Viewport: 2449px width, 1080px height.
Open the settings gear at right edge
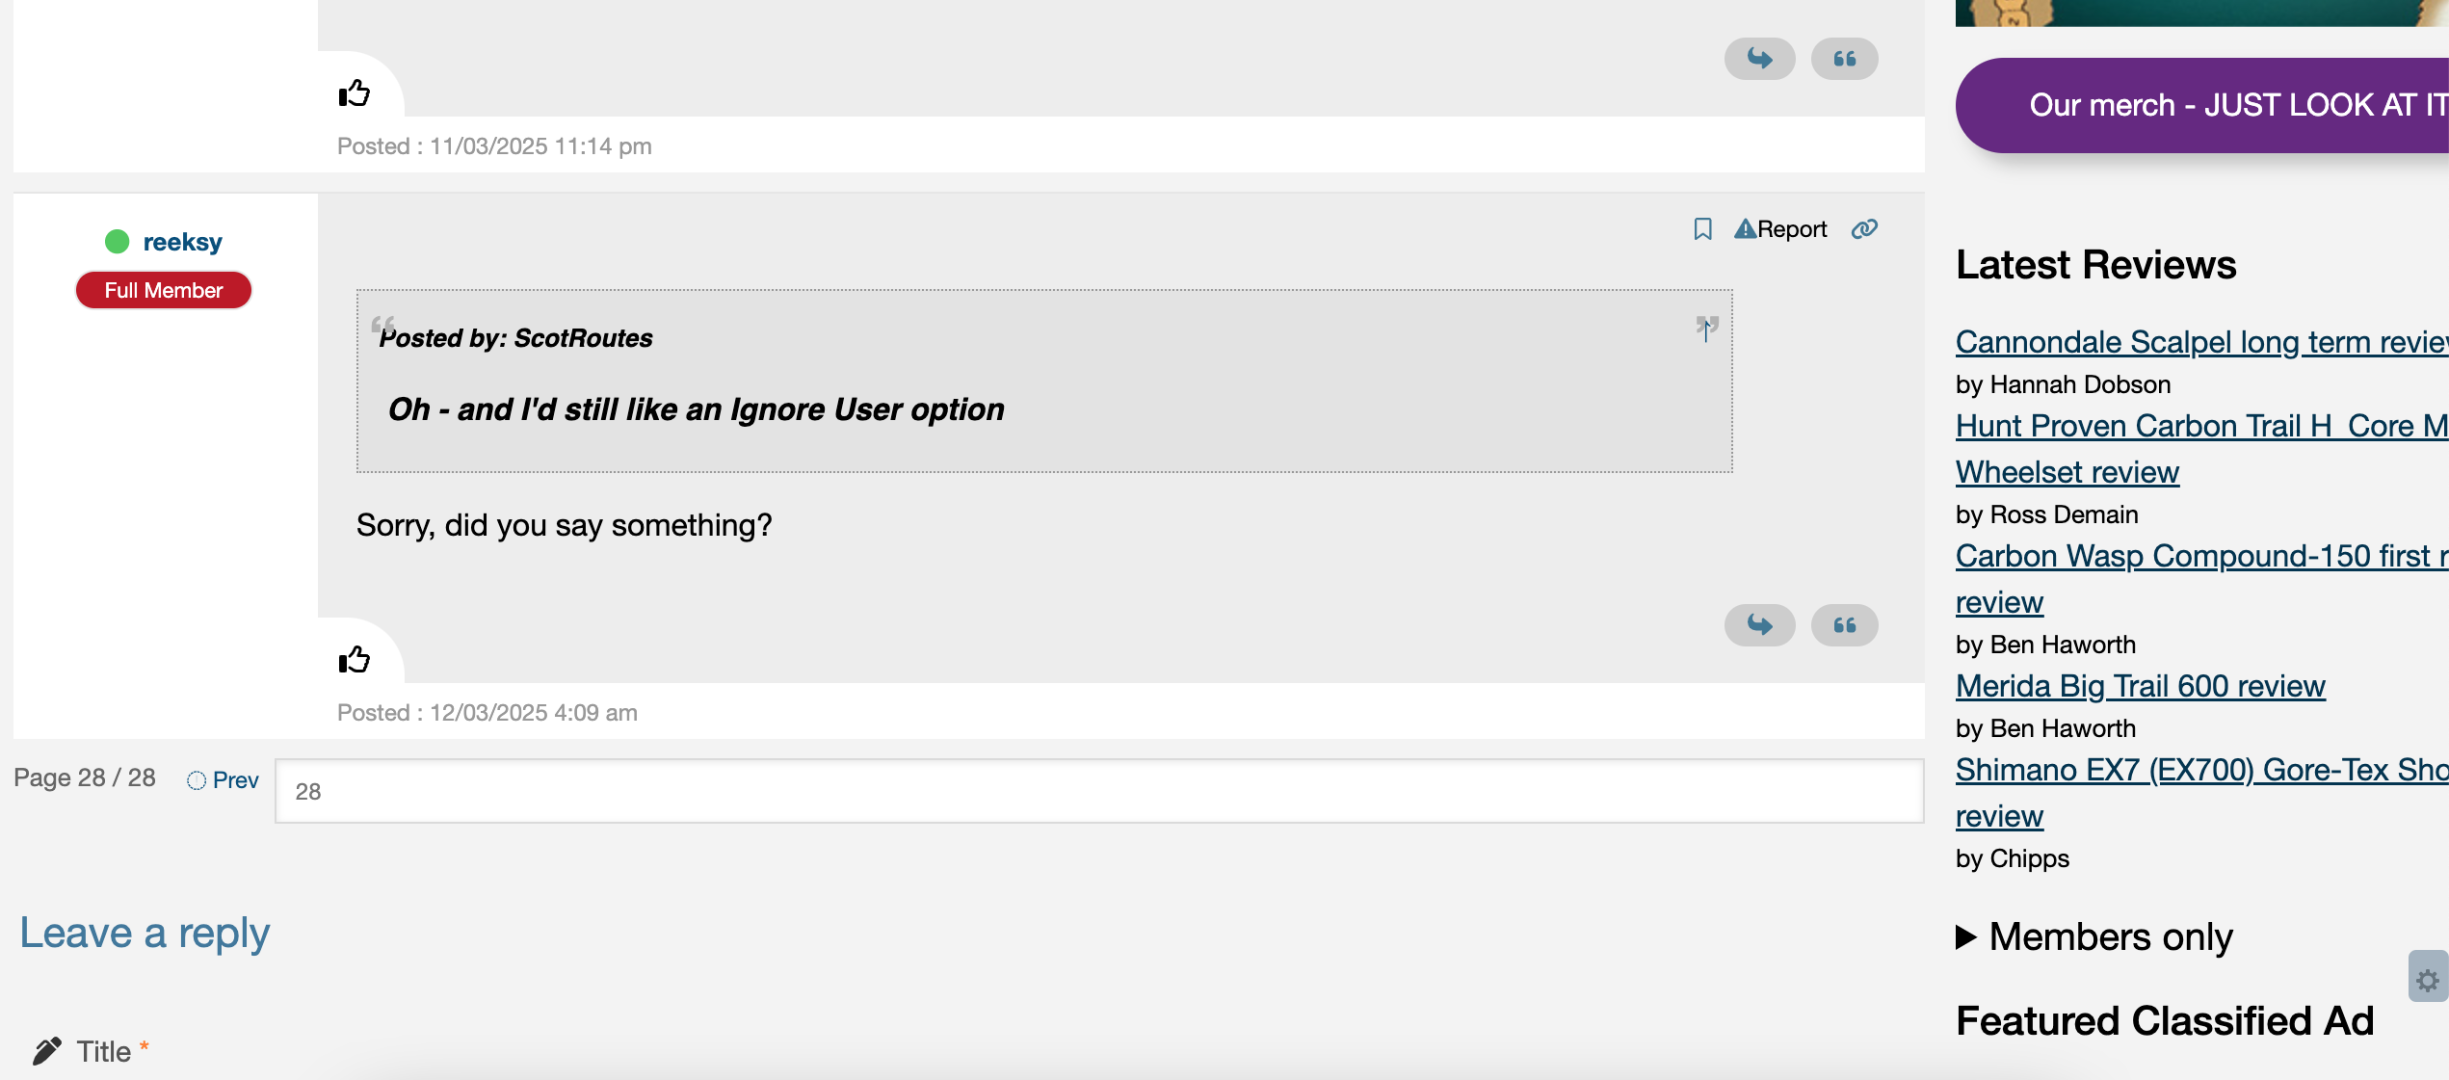click(2427, 980)
